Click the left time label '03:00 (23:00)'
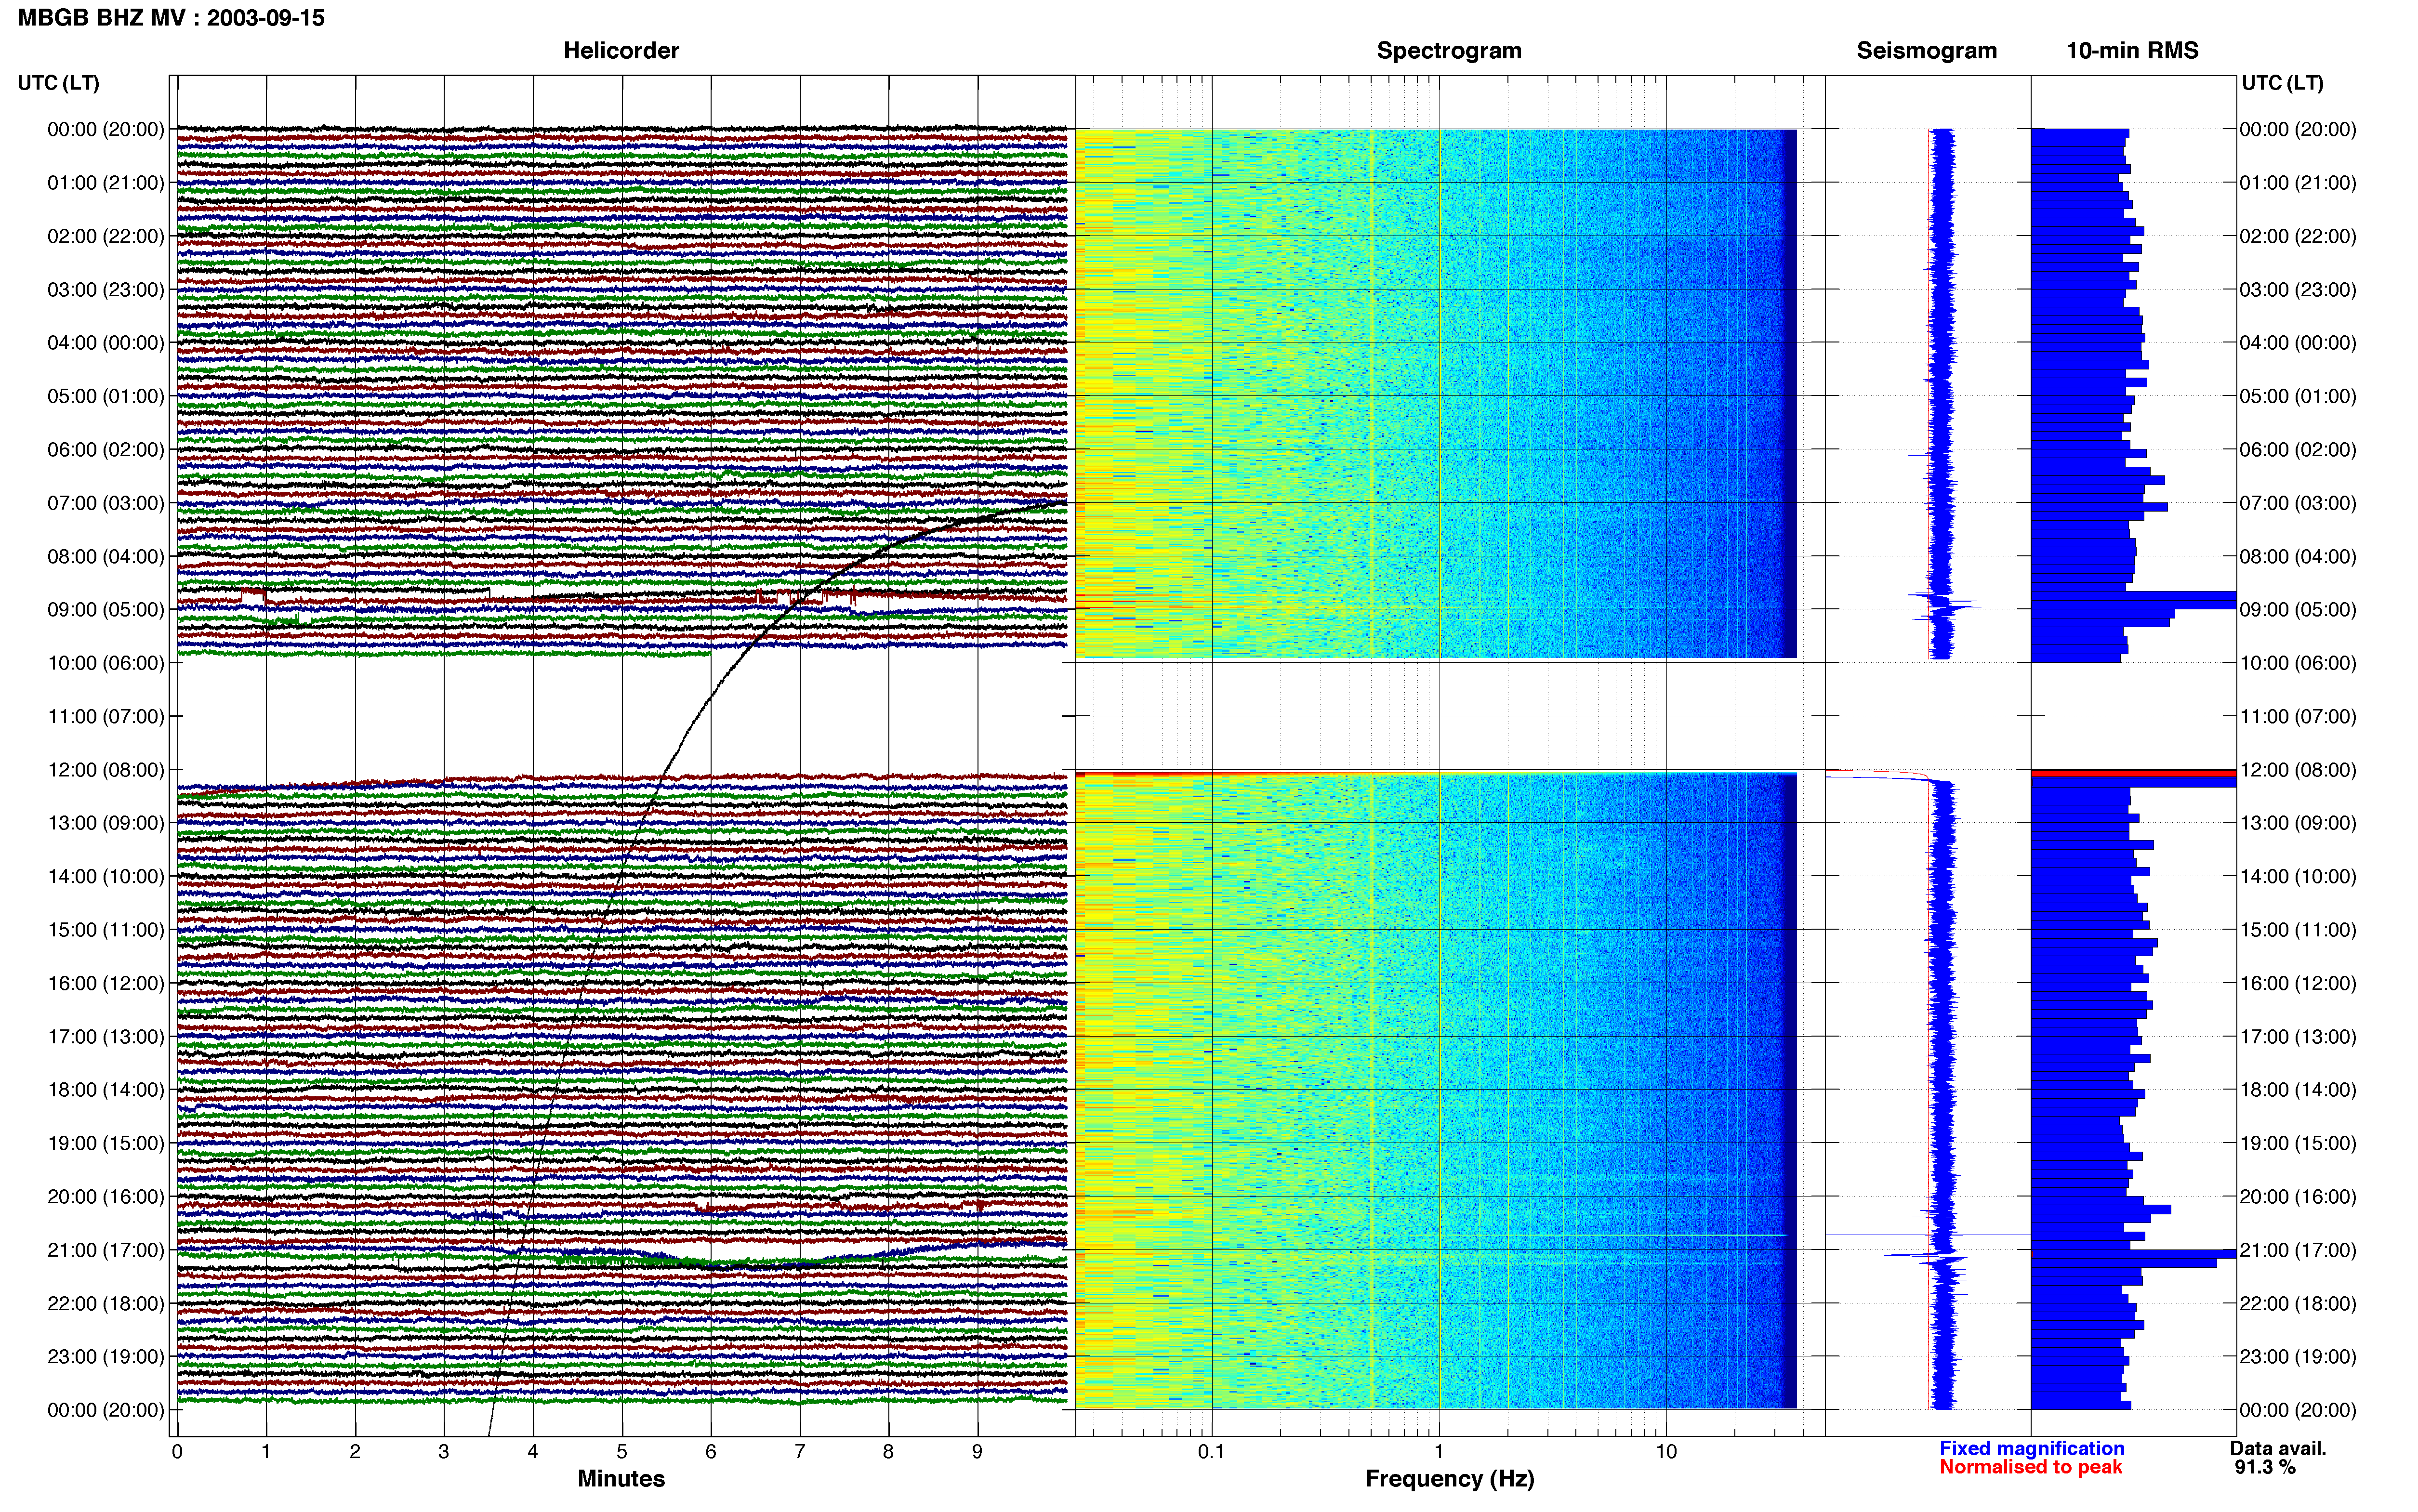 [x=106, y=290]
